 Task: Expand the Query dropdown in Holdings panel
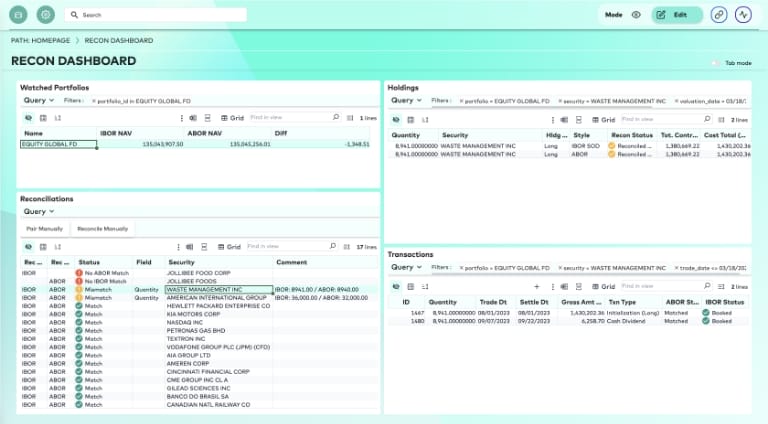tap(406, 101)
